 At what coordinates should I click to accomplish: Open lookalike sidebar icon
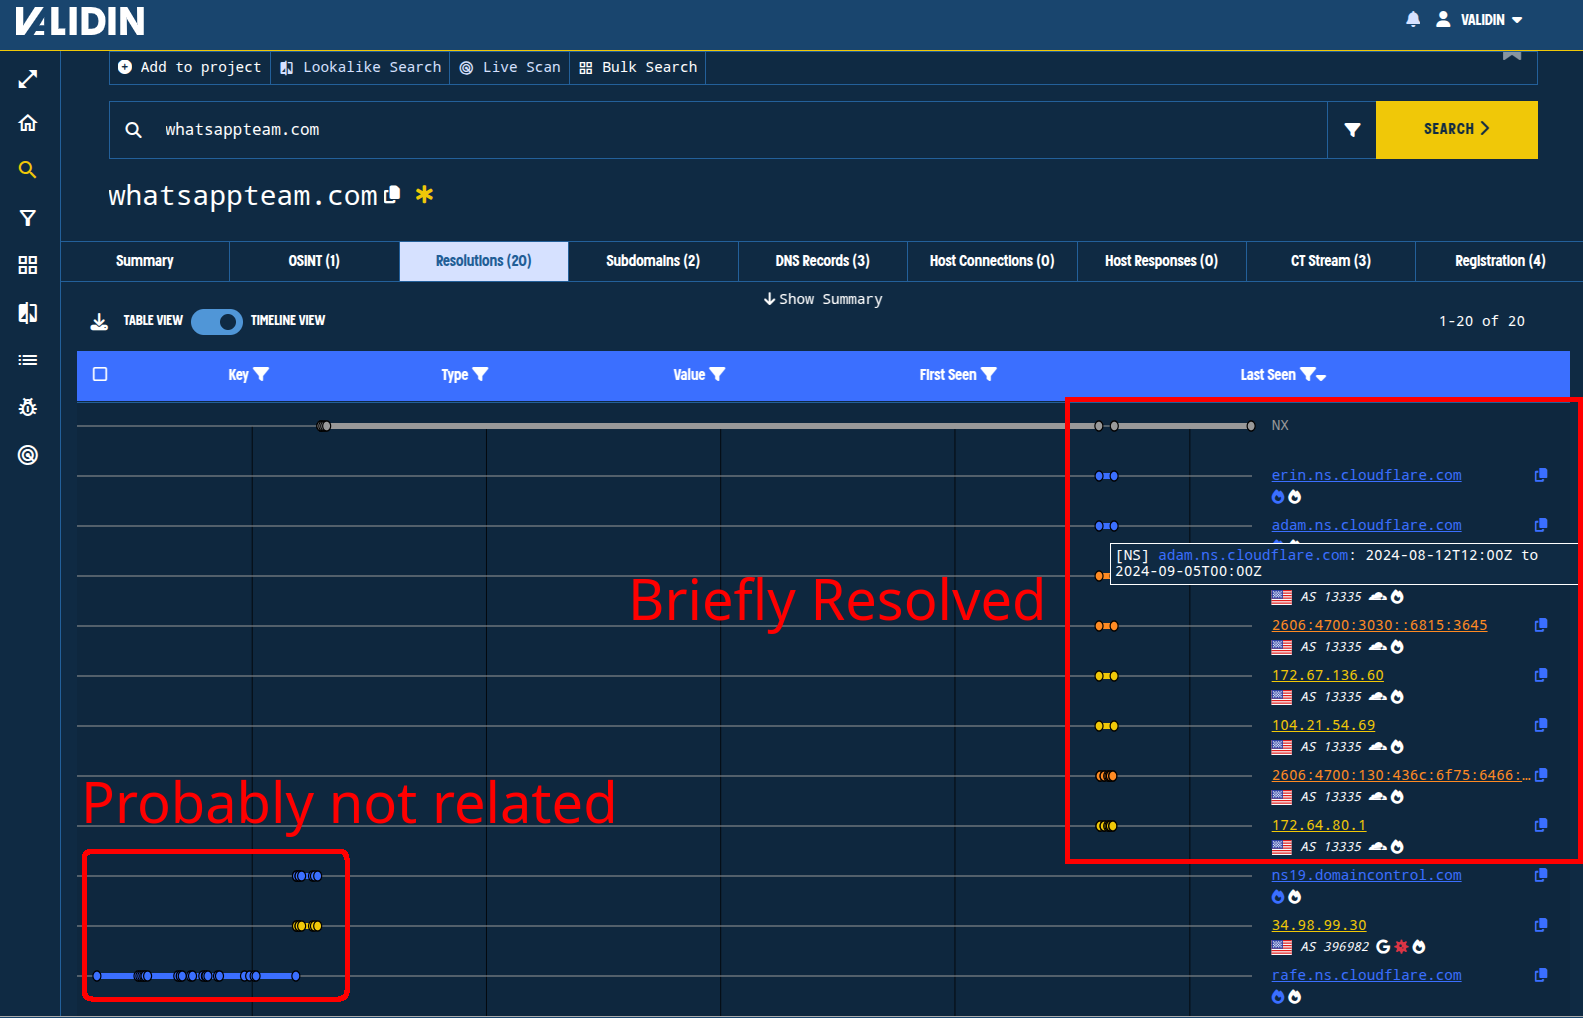(x=28, y=313)
